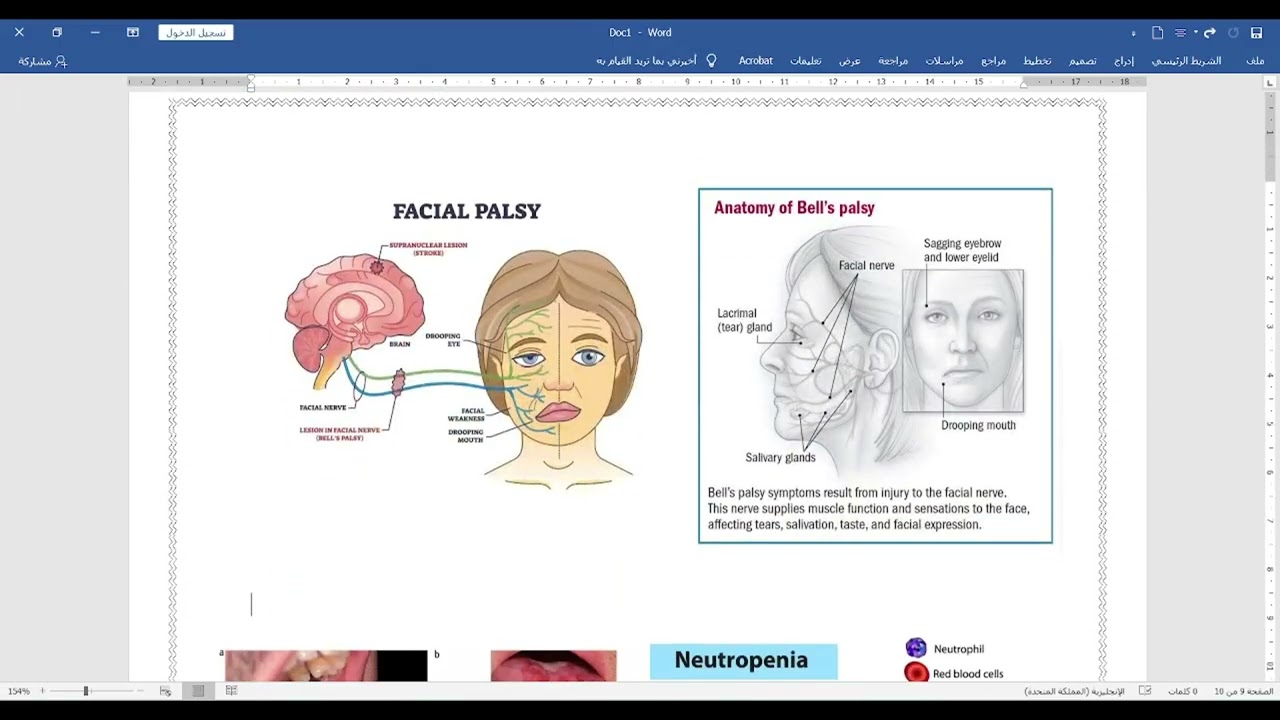Save the document using the save icon

tap(1256, 33)
